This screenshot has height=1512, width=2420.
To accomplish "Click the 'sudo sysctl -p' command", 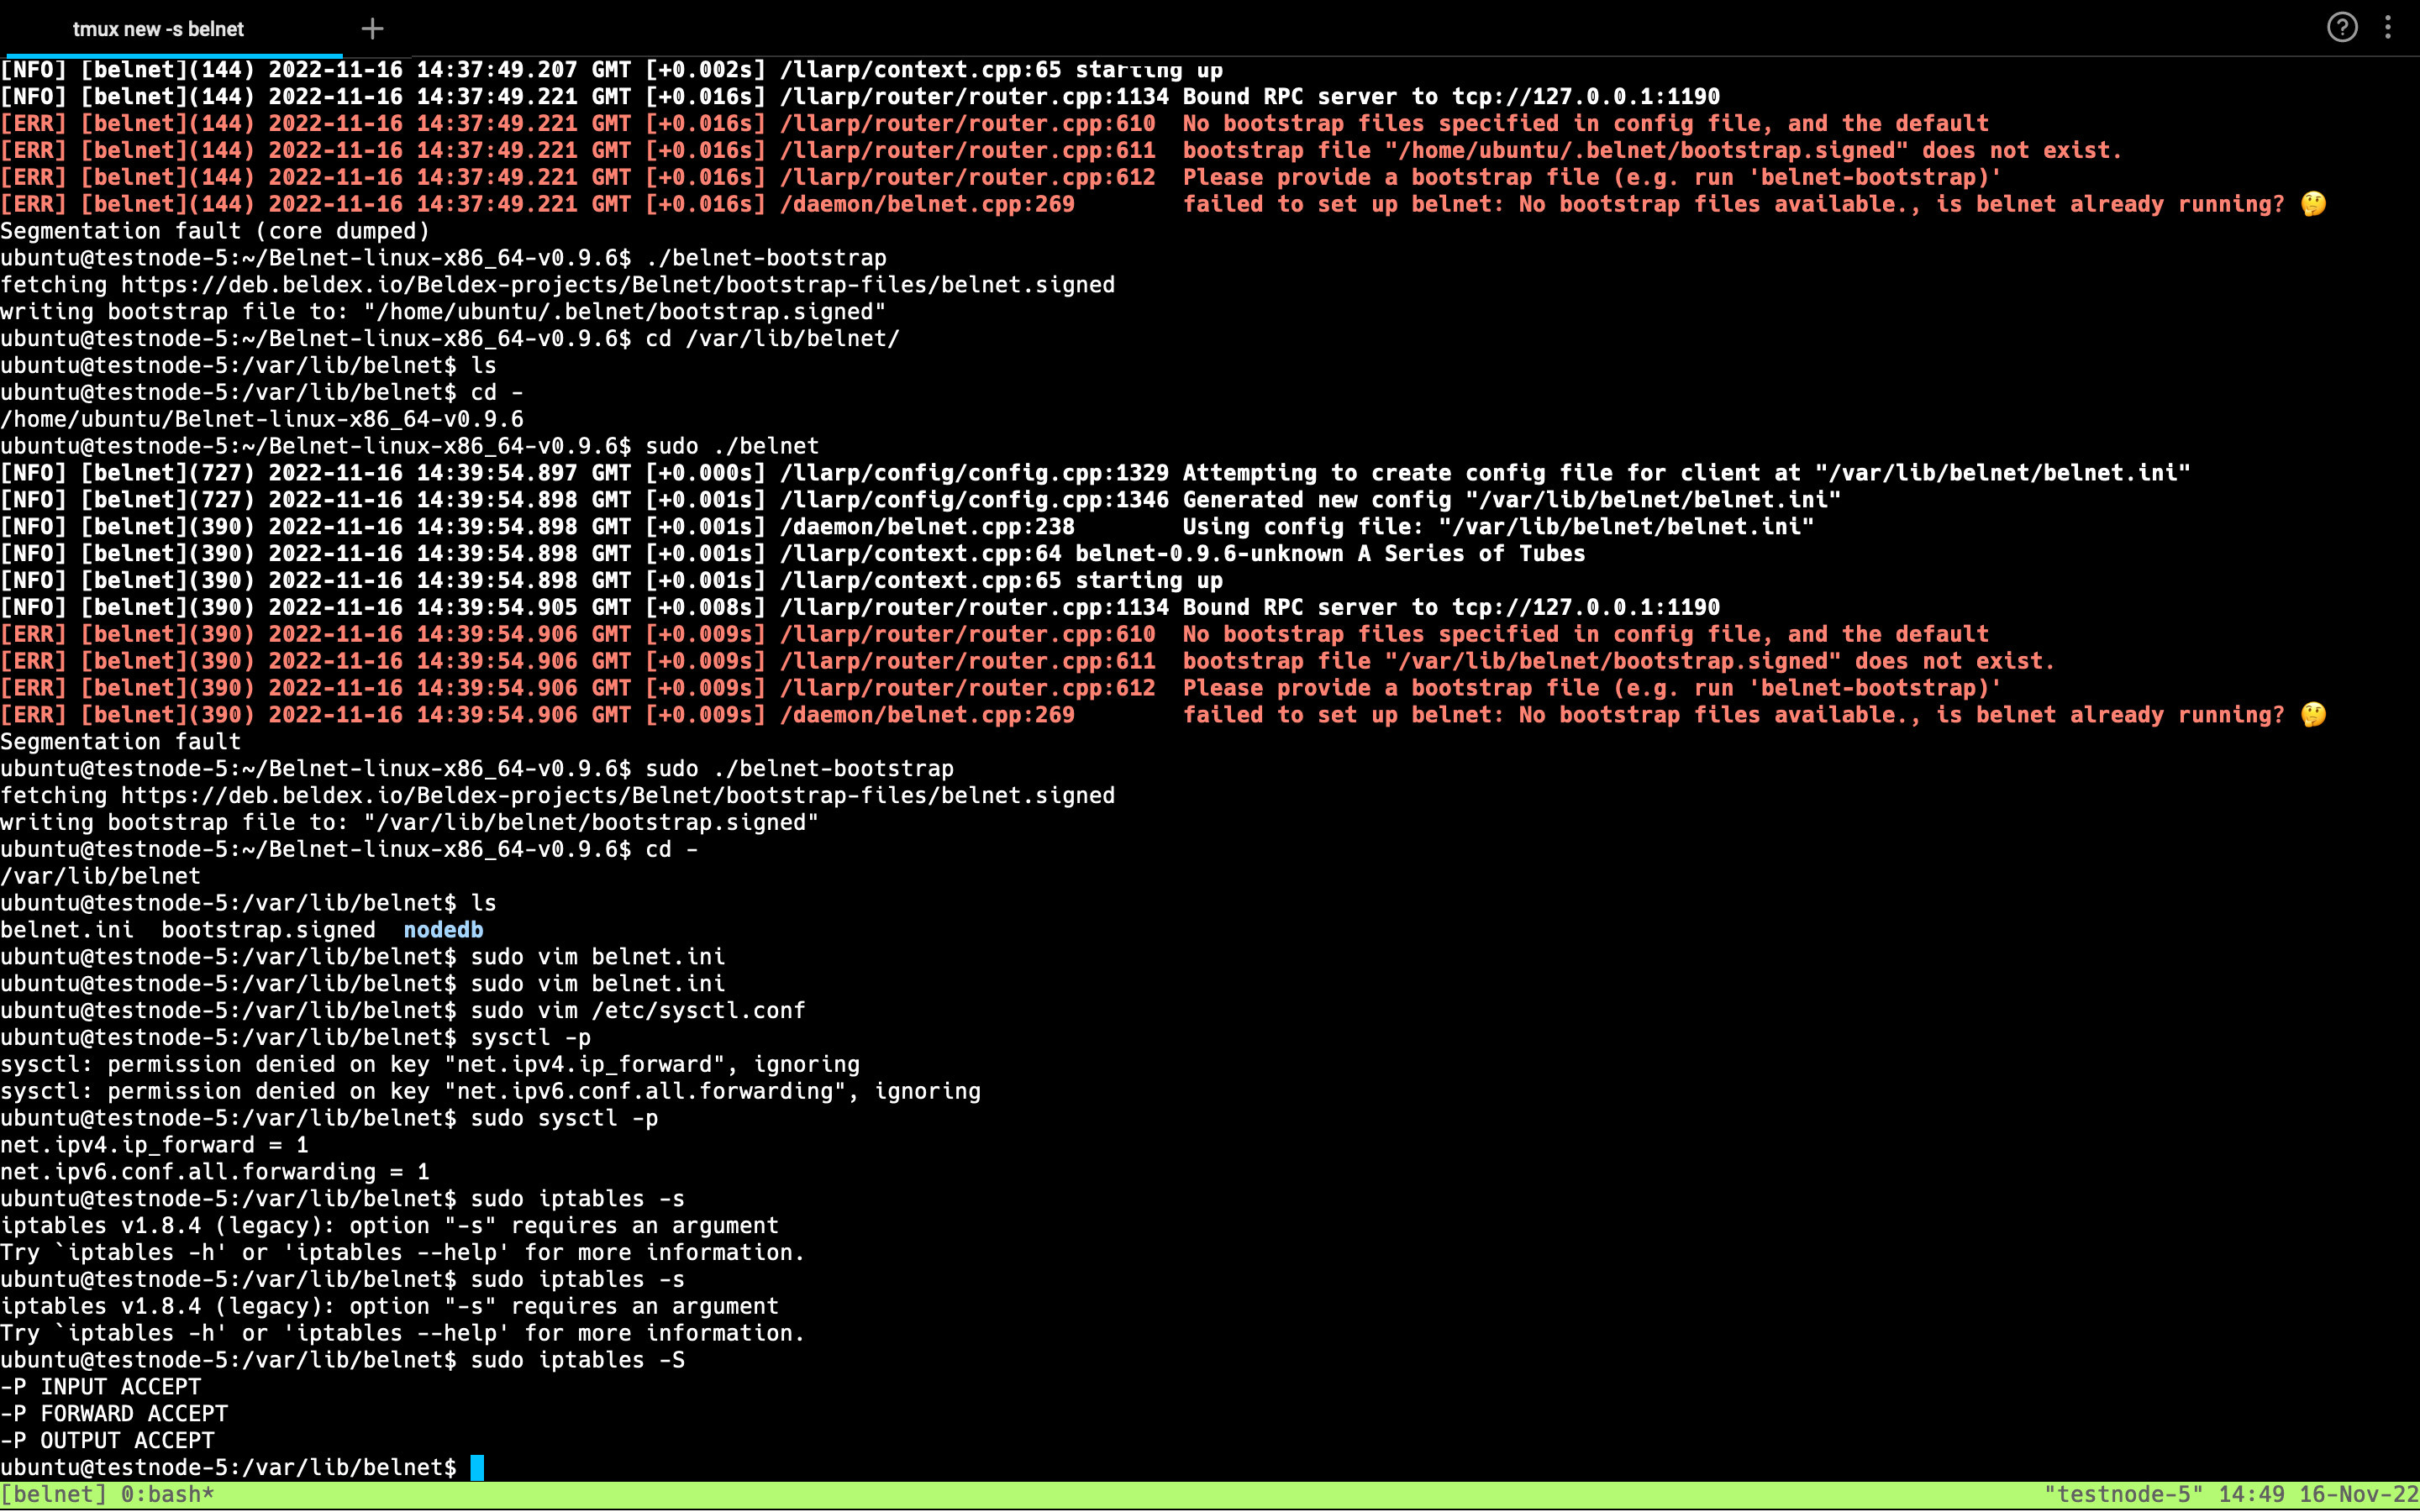I will pos(564,1118).
